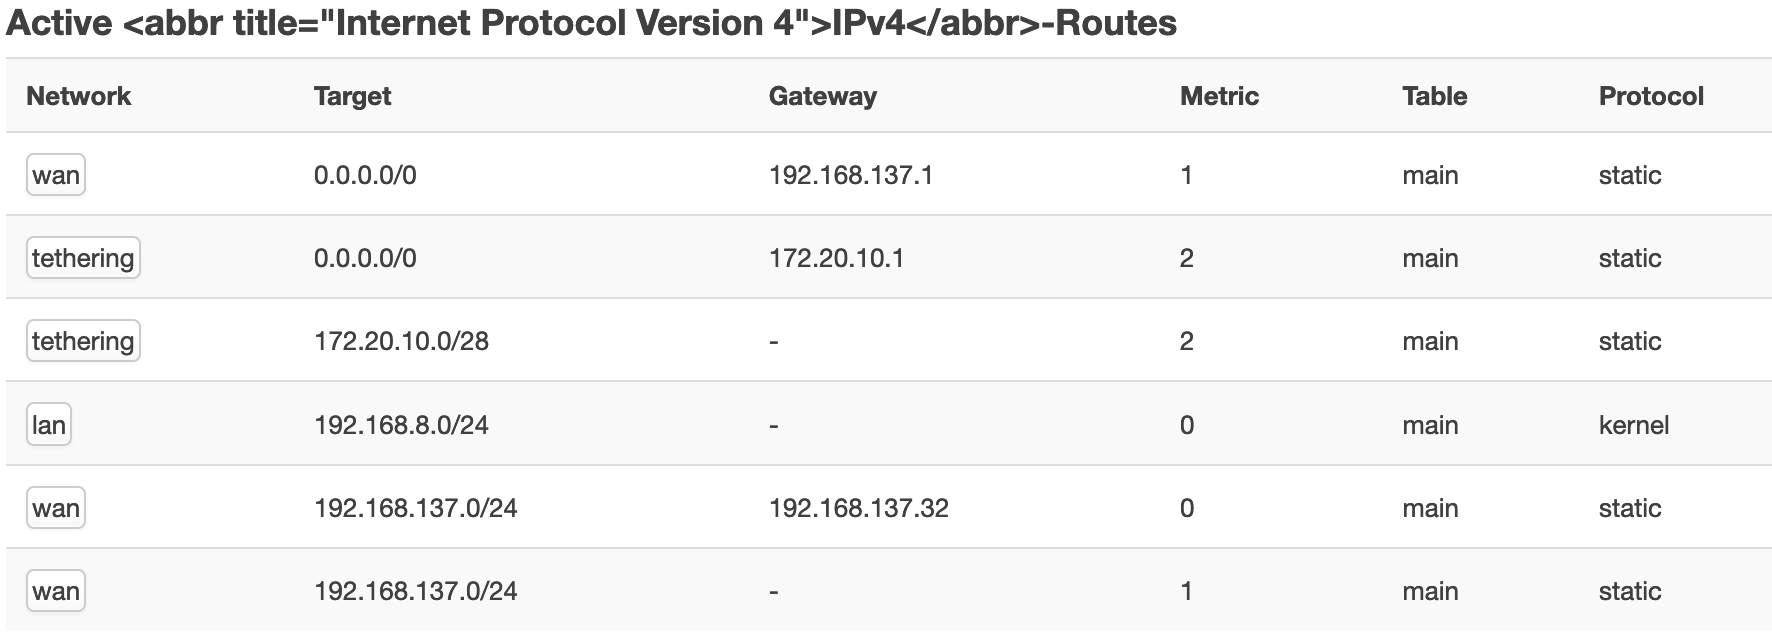Sort by the Gateway column header
The image size is (1772, 638).
coord(822,96)
